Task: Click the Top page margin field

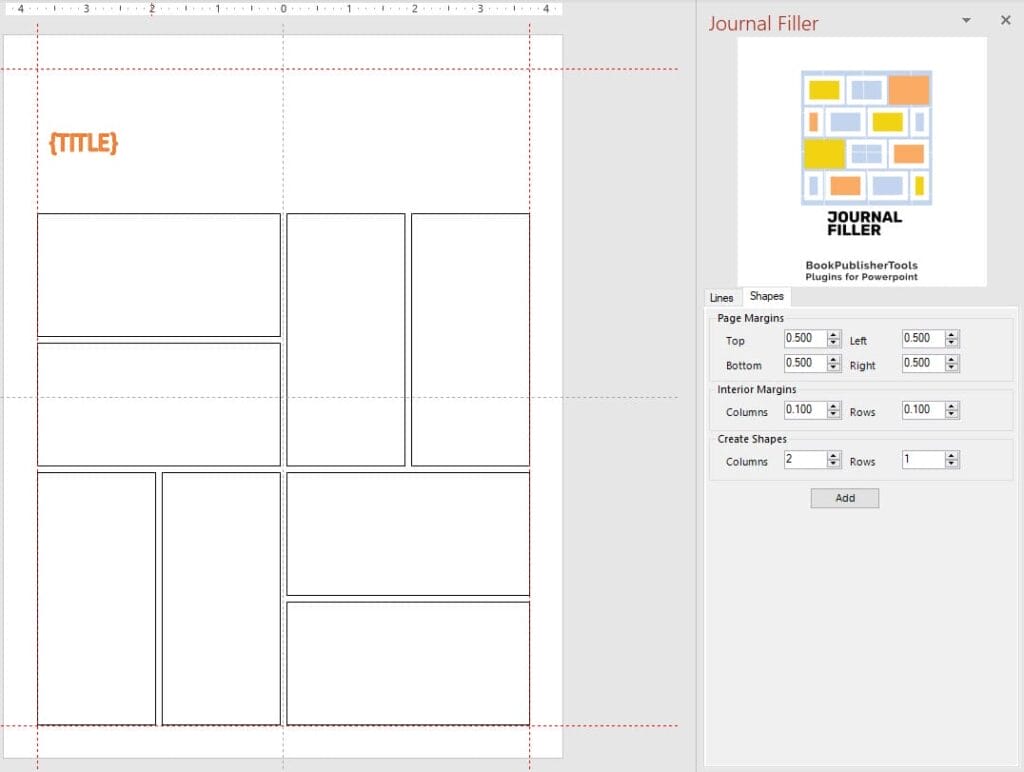Action: click(x=804, y=339)
